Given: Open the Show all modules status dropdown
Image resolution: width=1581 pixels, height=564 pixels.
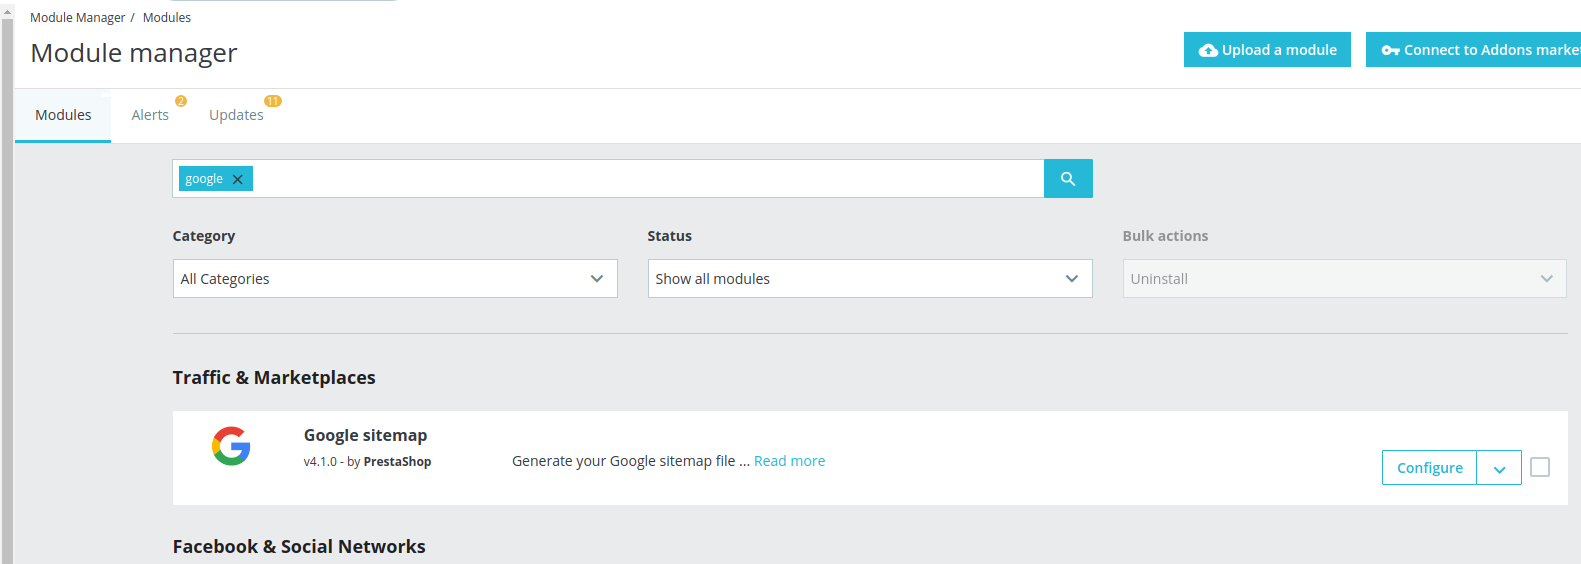Looking at the screenshot, I should point(869,279).
